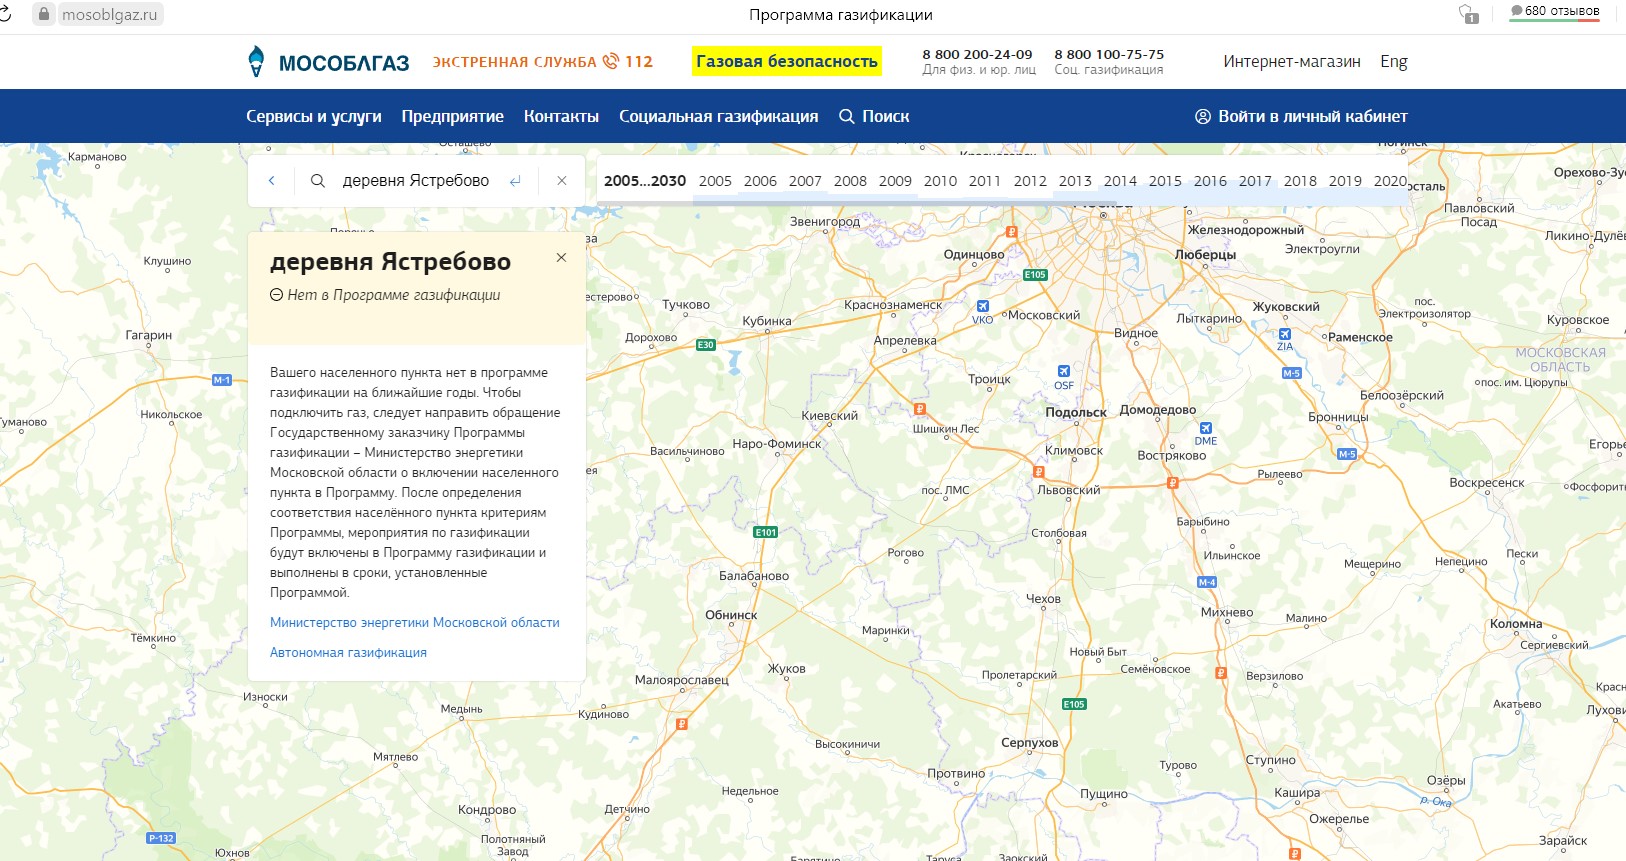Select year 2015 on the timeline
The height and width of the screenshot is (861, 1626).
coord(1165,181)
